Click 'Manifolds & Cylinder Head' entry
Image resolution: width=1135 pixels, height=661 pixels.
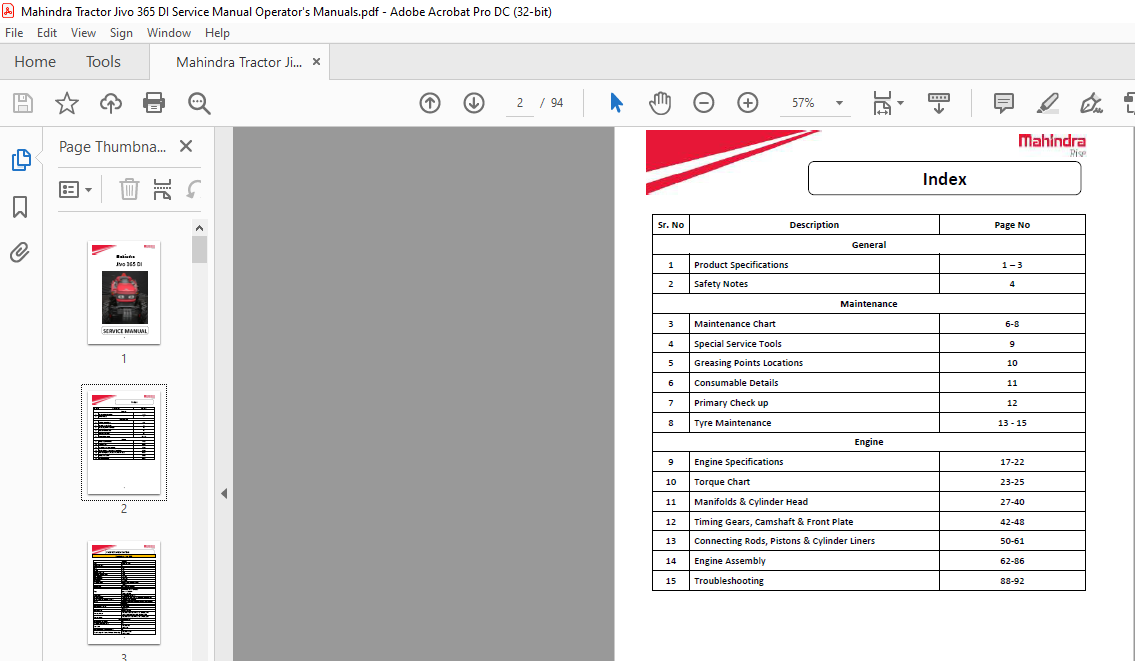[x=751, y=502]
